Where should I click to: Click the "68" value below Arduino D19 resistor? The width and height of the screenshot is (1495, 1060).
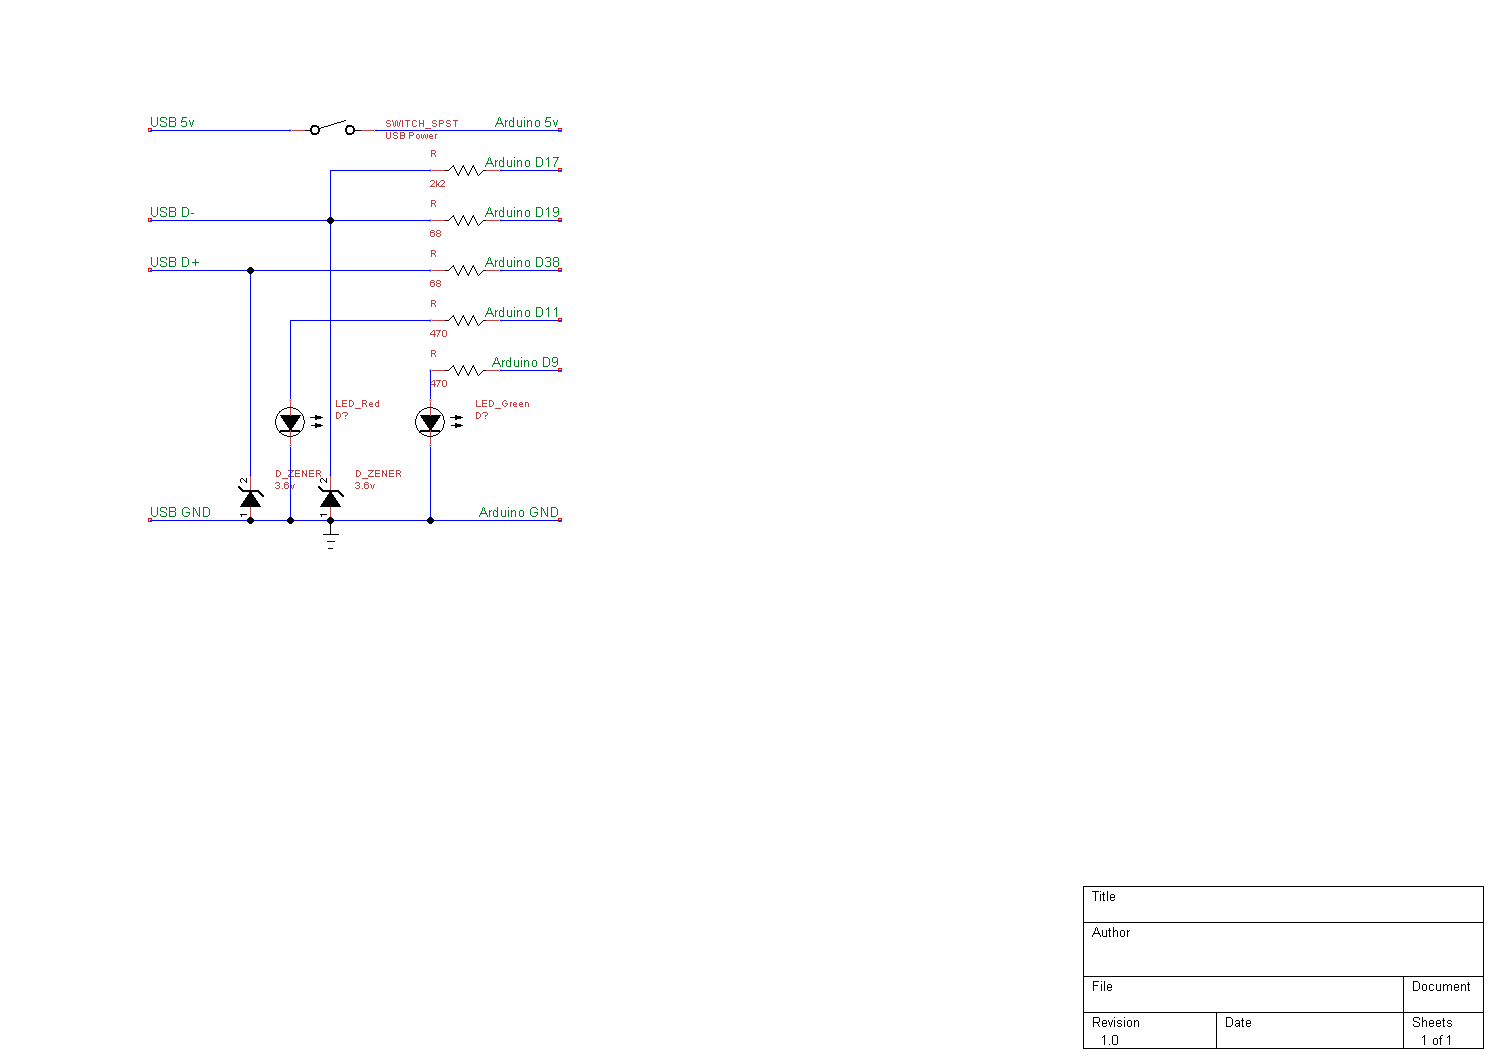pos(435,234)
